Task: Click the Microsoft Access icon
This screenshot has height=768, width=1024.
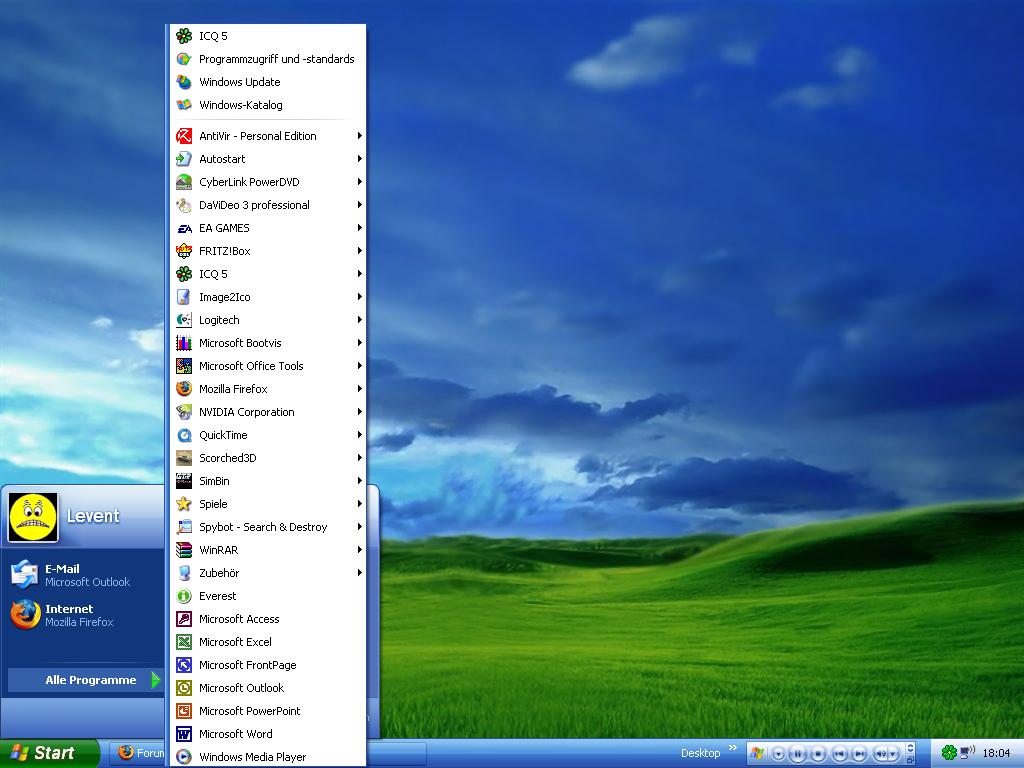Action: (x=184, y=618)
